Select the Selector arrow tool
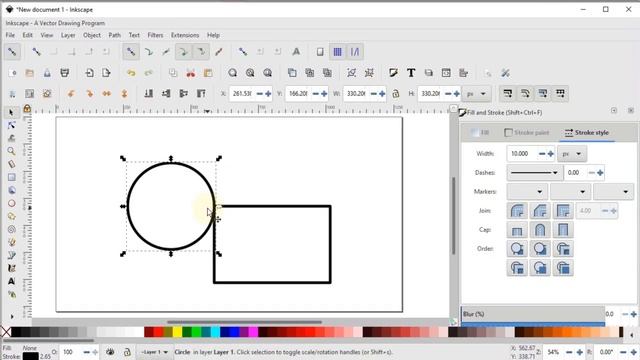 [x=11, y=112]
